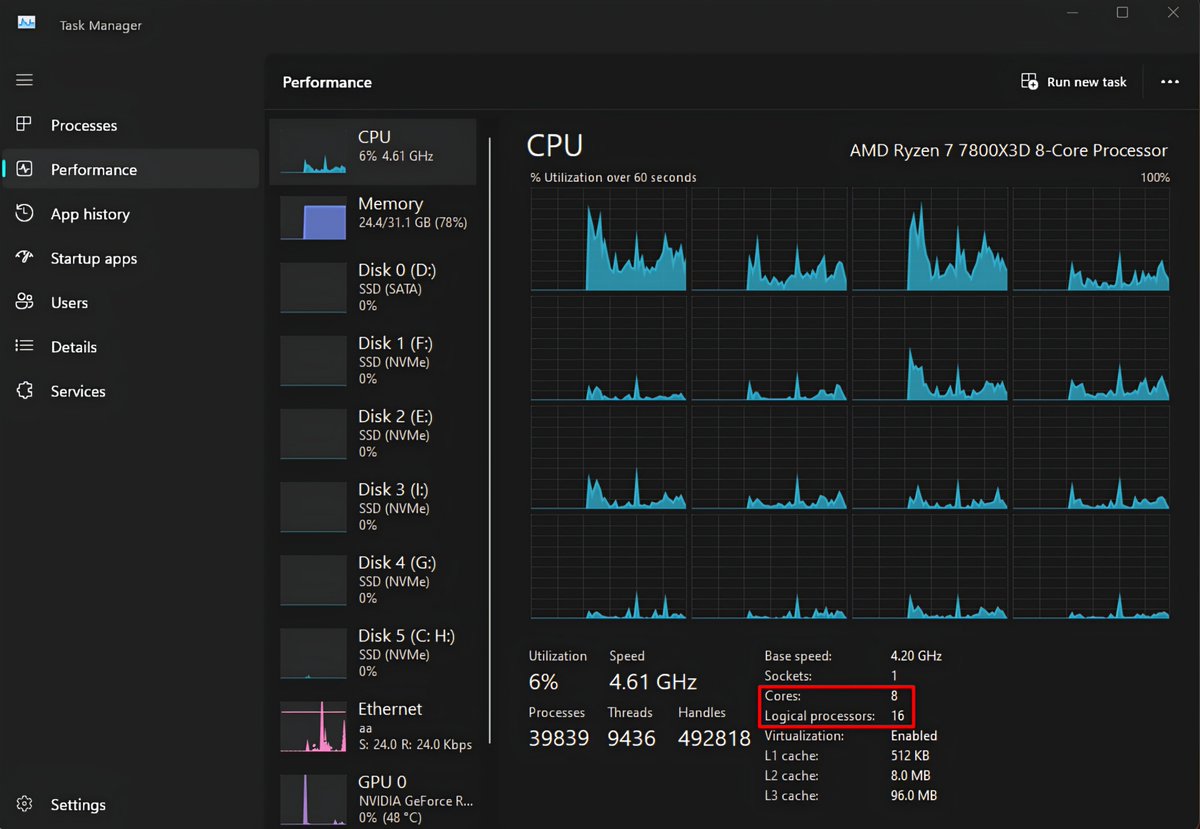Select GPU 0 NVIDIA GeForce entry
Image resolution: width=1200 pixels, height=829 pixels.
coord(373,800)
